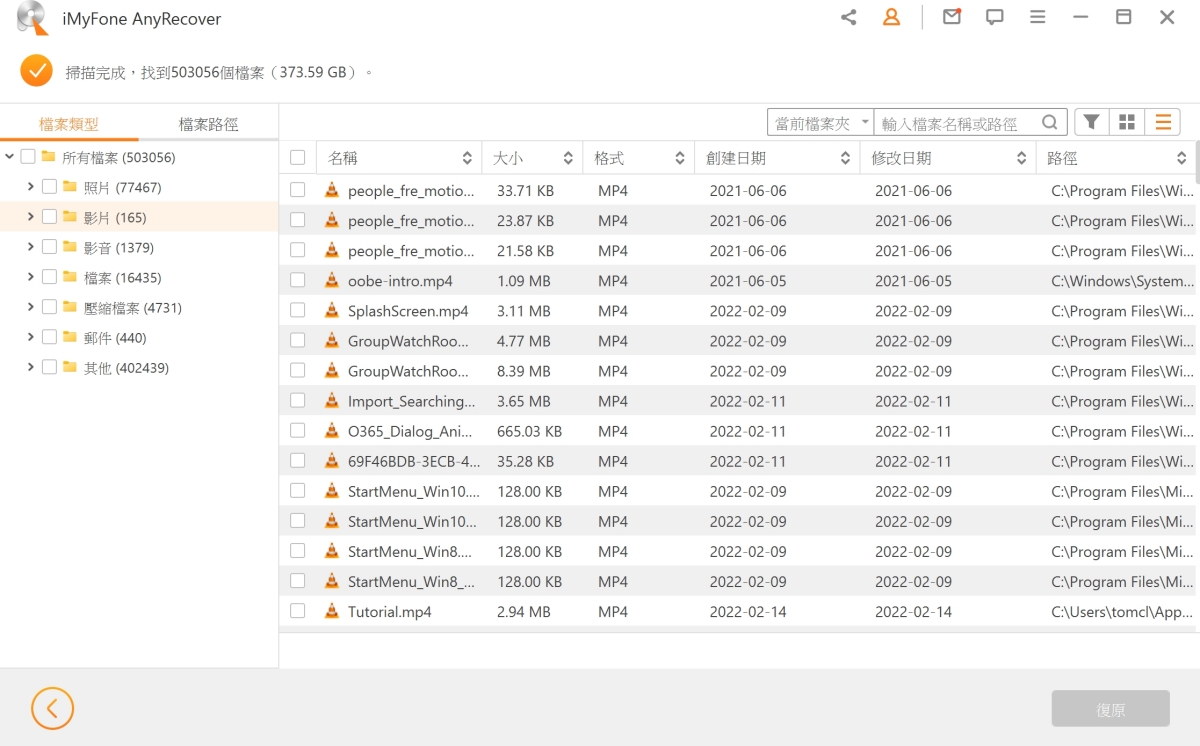
Task: Switch to list view icon
Action: point(1163,122)
